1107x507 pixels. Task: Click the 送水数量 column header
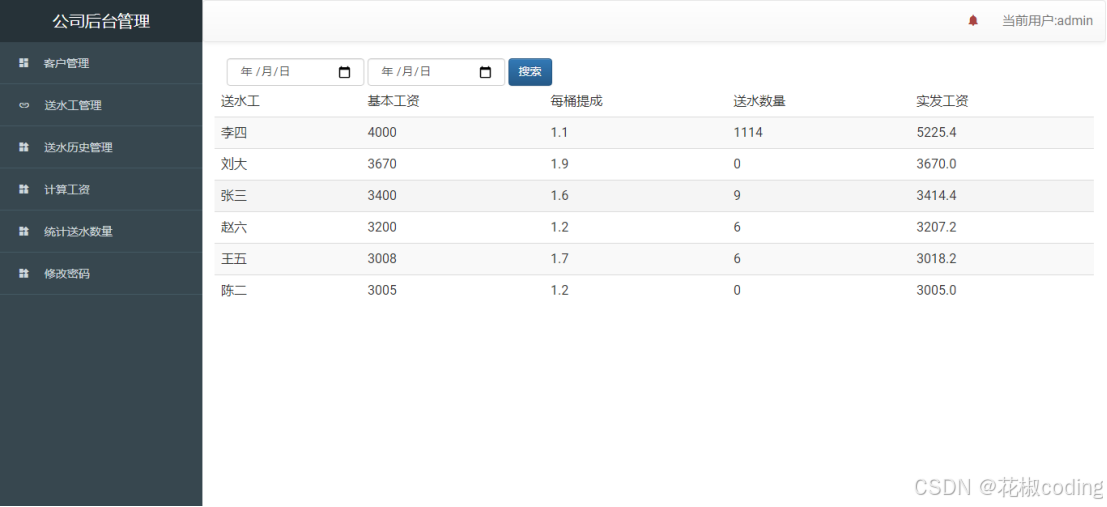click(760, 101)
